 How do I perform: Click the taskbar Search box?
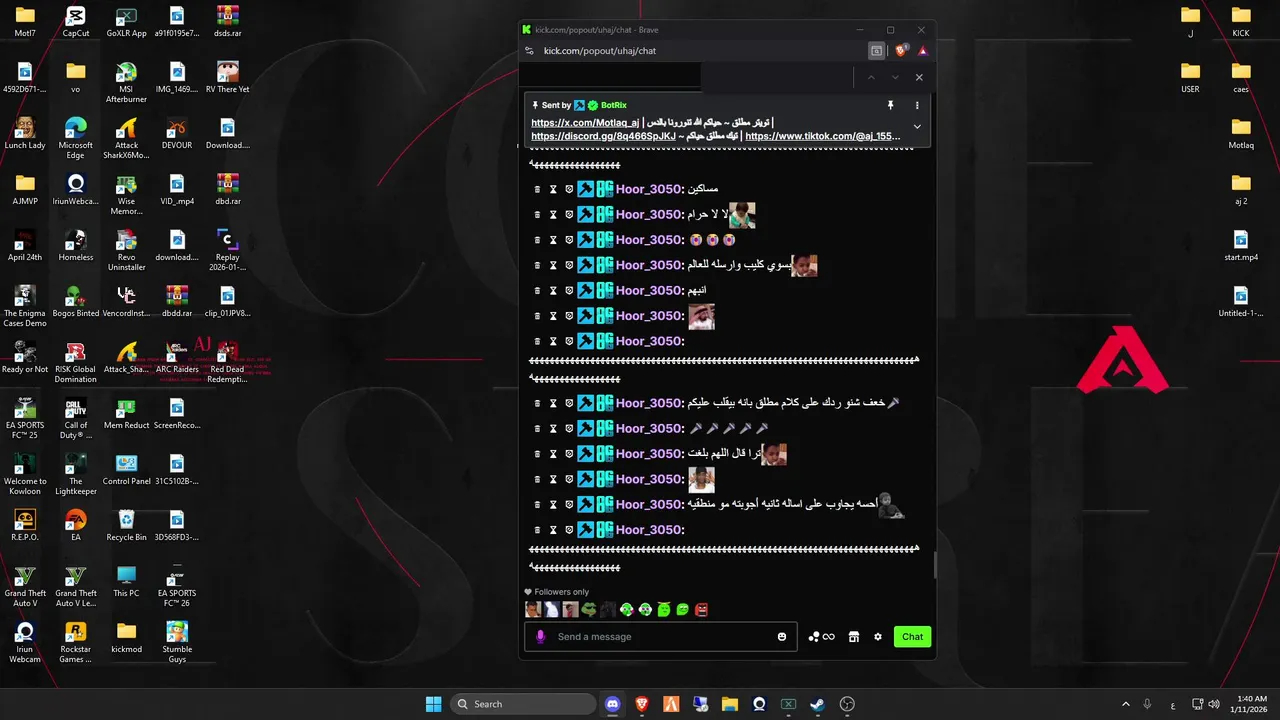(524, 704)
